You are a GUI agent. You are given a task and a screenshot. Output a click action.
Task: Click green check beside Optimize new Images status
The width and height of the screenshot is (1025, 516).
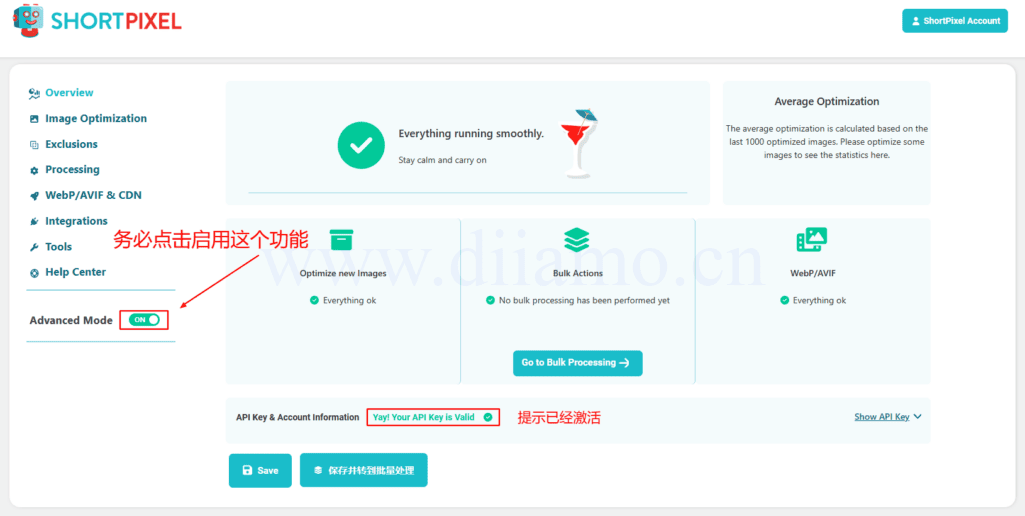(x=314, y=300)
